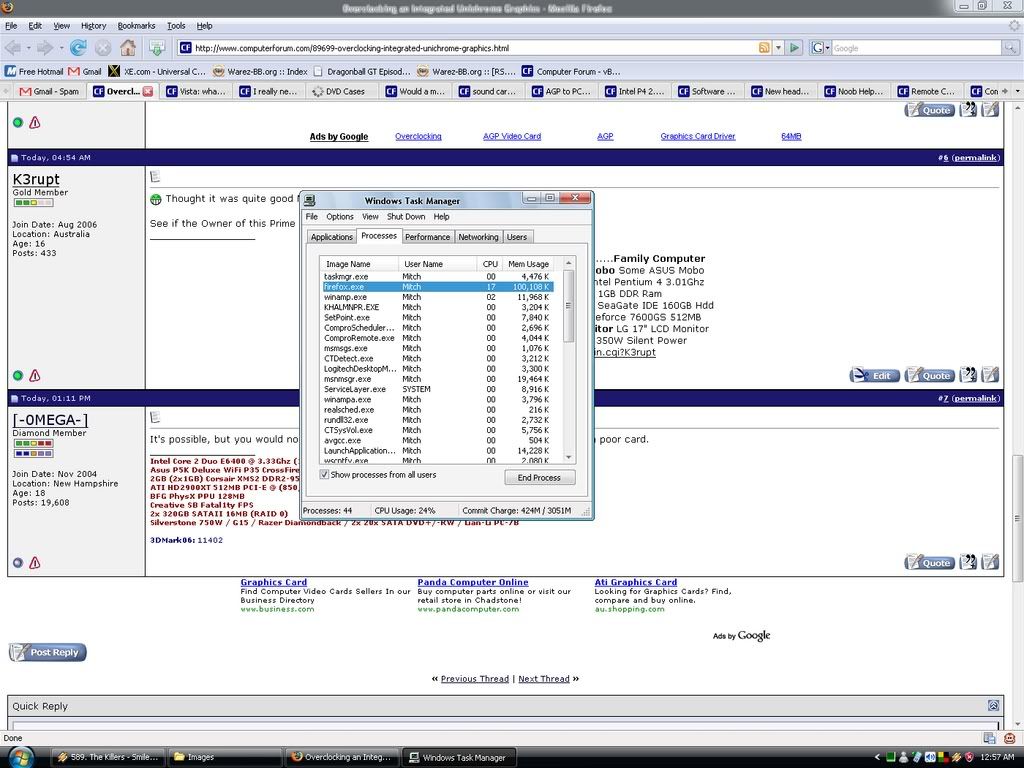This screenshot has height=768, width=1024.
Task: Click the RSS feed icon in address bar
Action: 764,48
